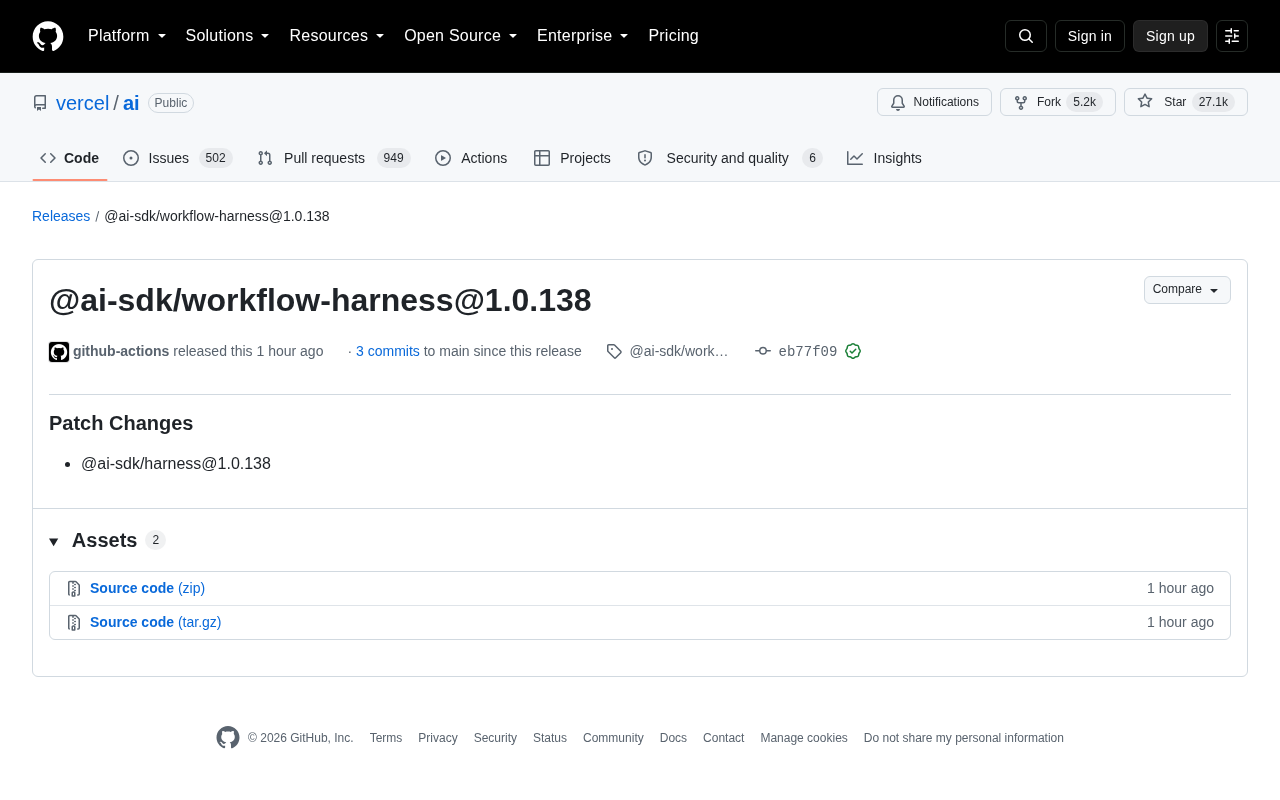Viewport: 1280px width, 800px height.
Task: Open the ai repository link
Action: (x=131, y=103)
